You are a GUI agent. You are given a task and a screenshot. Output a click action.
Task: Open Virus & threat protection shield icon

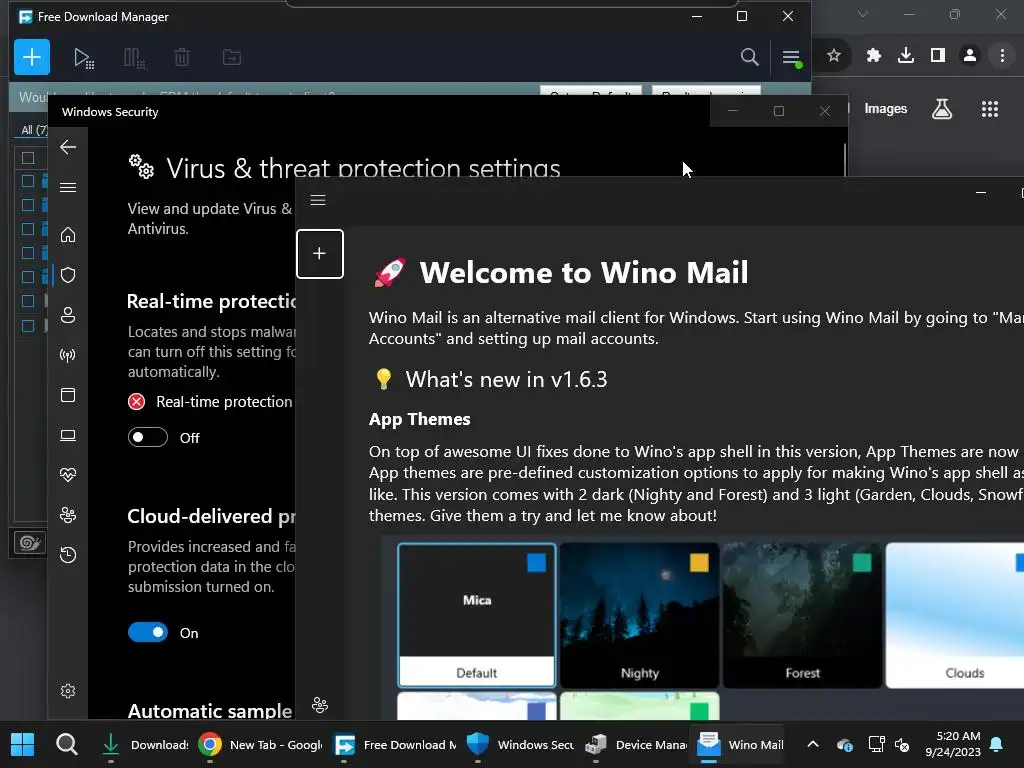[x=68, y=275]
